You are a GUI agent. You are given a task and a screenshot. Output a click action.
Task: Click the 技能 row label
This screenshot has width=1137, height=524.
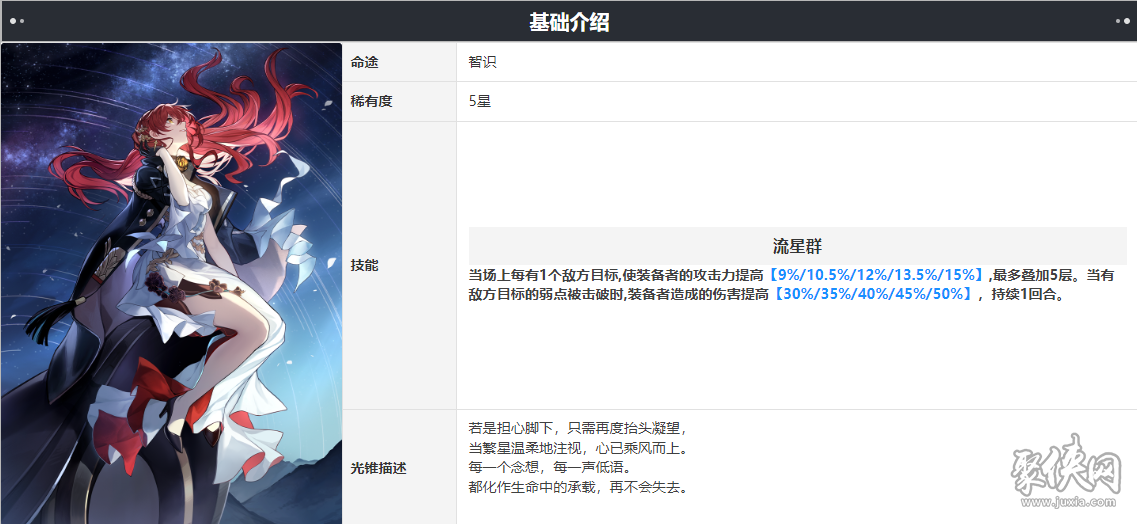[365, 265]
